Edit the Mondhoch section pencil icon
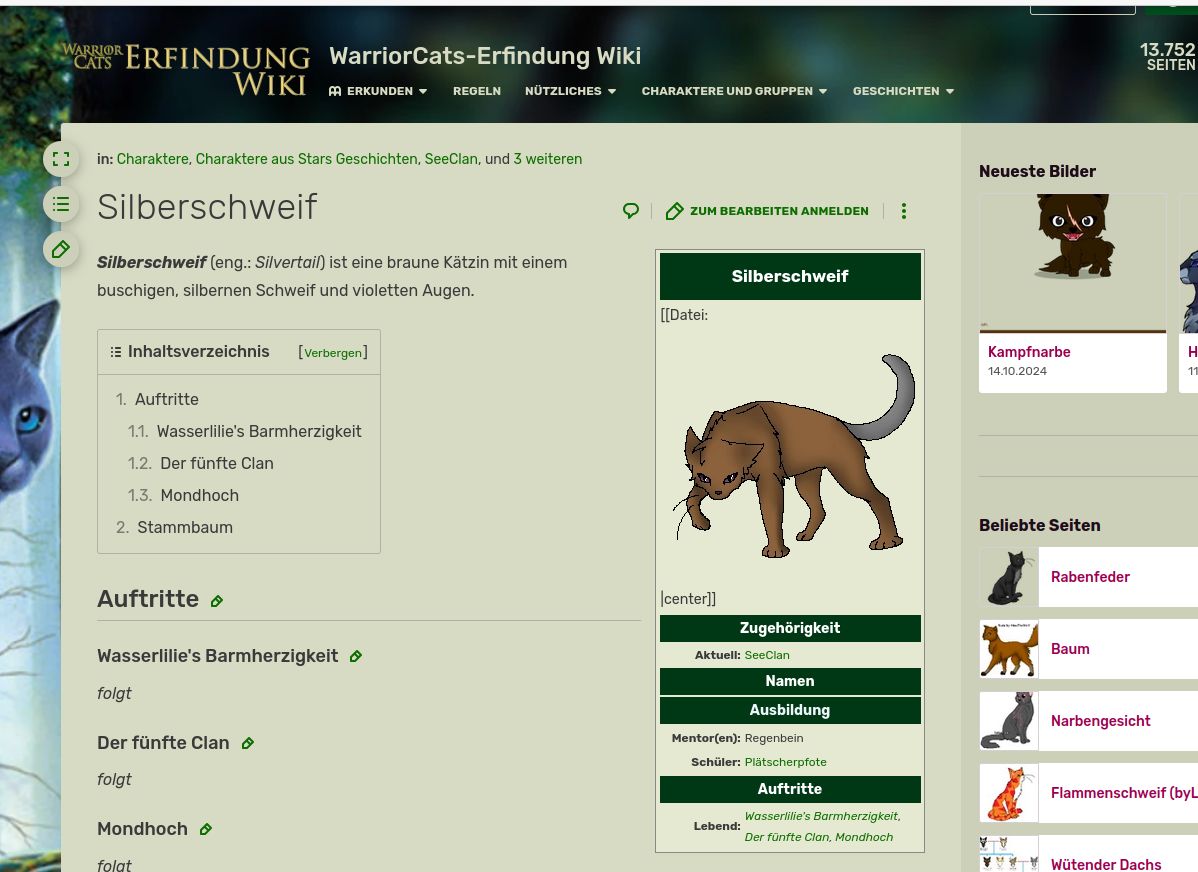Image resolution: width=1198 pixels, height=872 pixels. pos(206,830)
